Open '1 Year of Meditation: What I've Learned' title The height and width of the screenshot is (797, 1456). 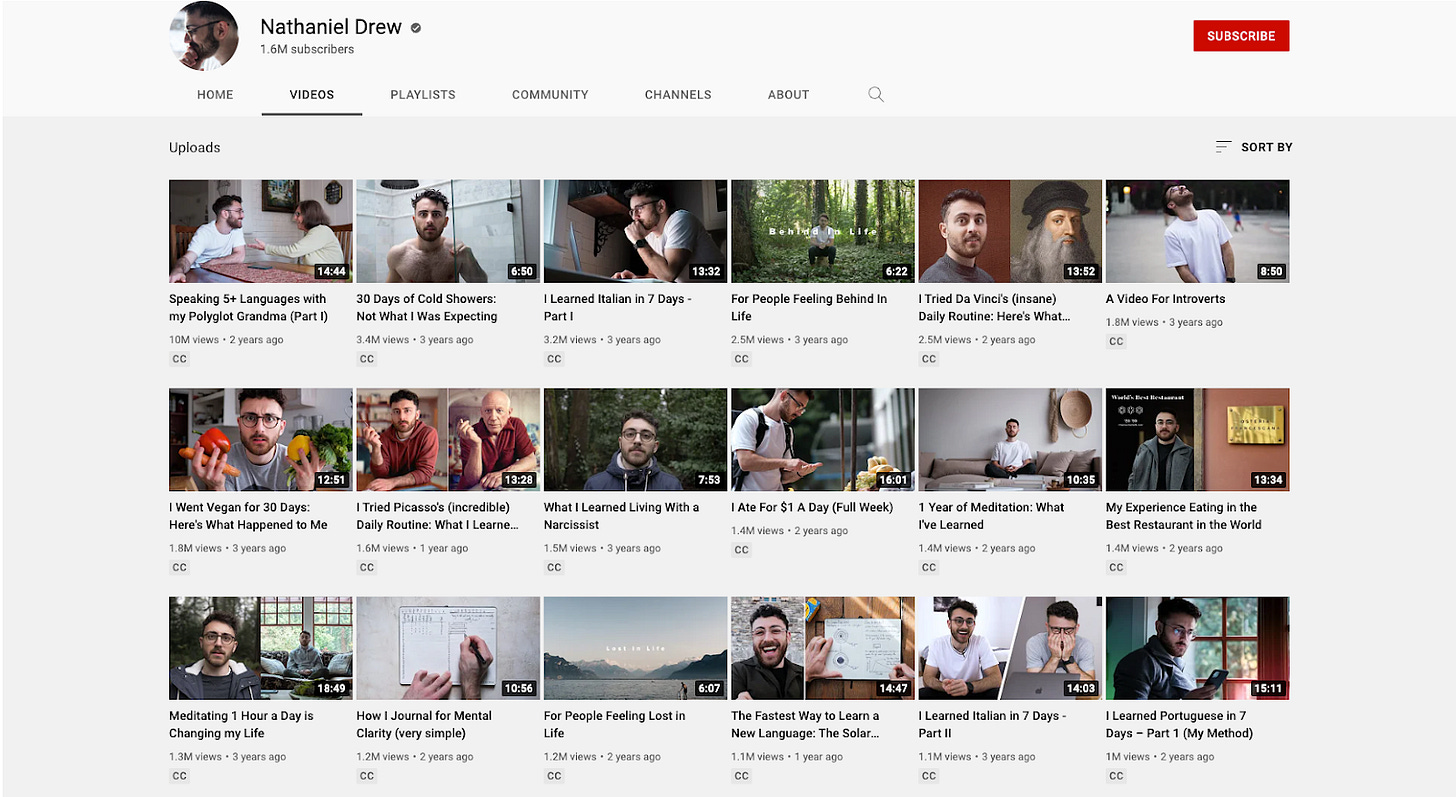(992, 516)
